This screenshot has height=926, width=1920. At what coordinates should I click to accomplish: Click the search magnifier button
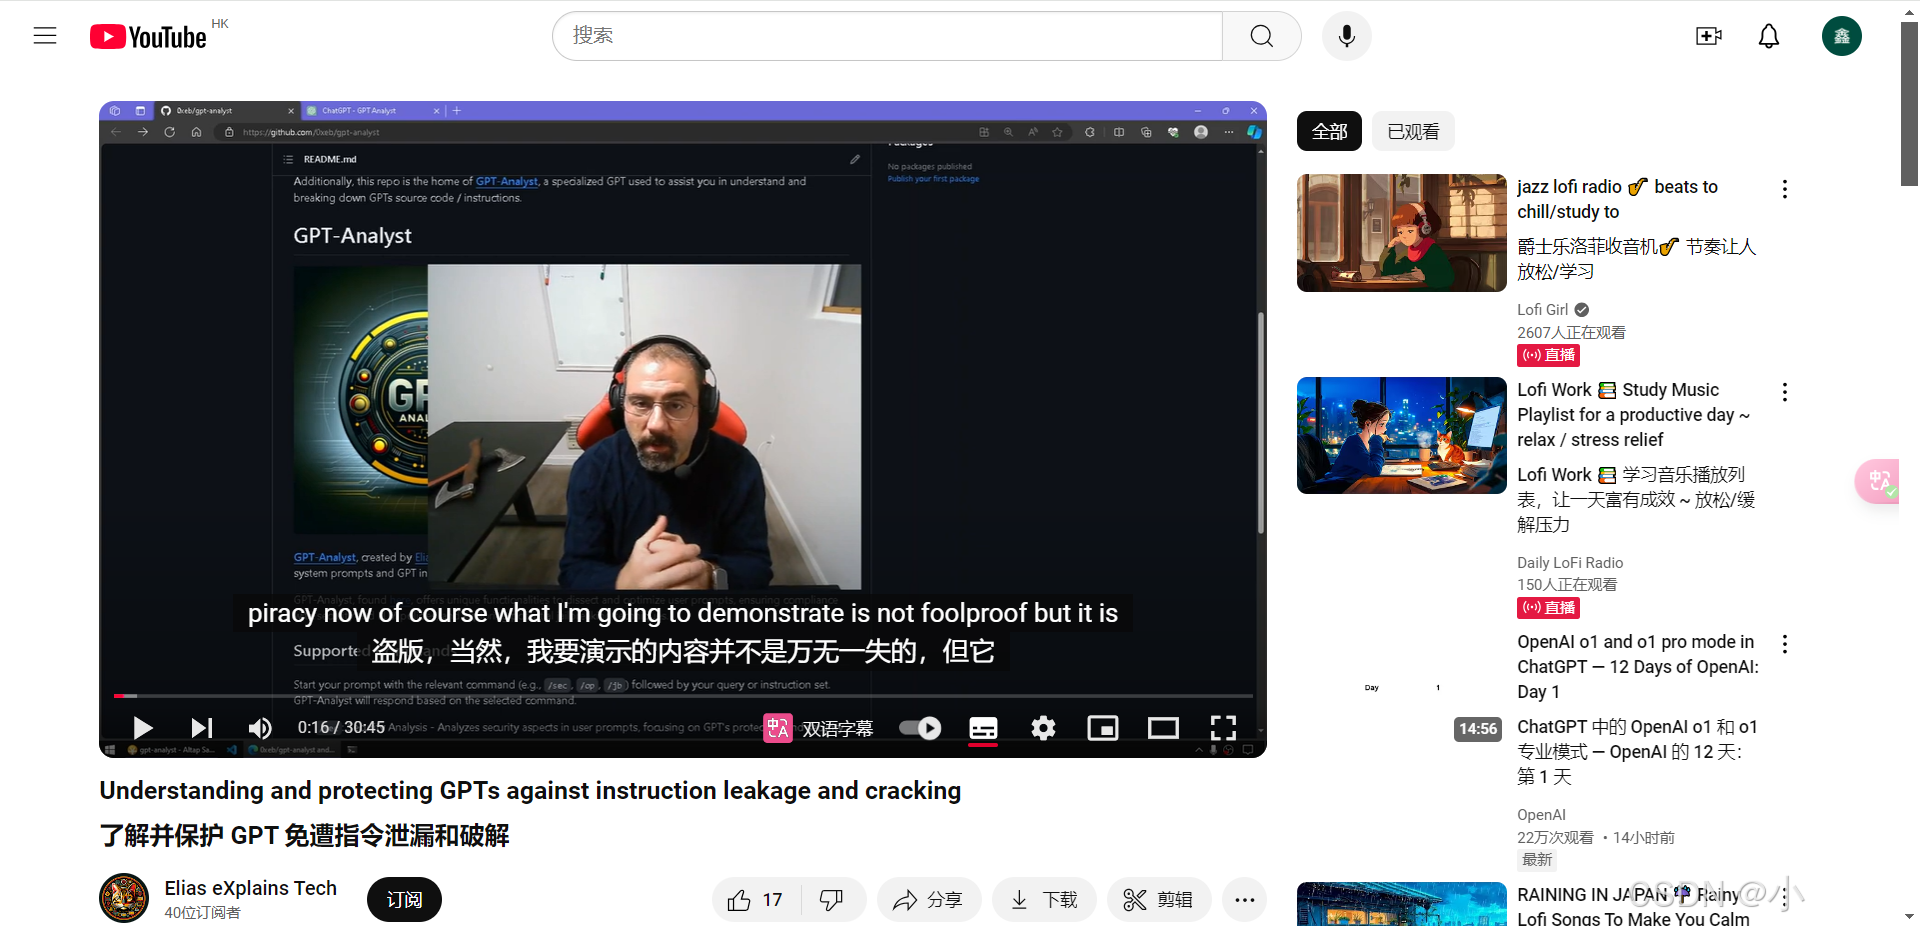click(x=1262, y=36)
